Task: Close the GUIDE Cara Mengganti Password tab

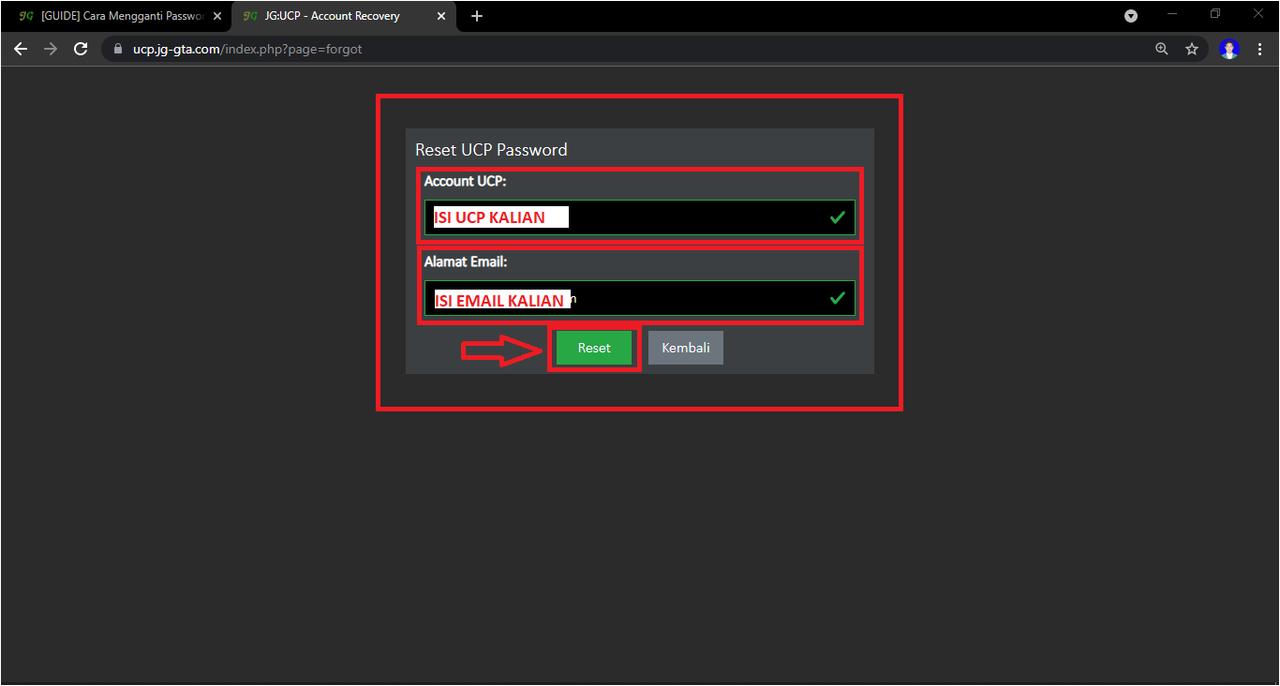Action: coord(217,16)
